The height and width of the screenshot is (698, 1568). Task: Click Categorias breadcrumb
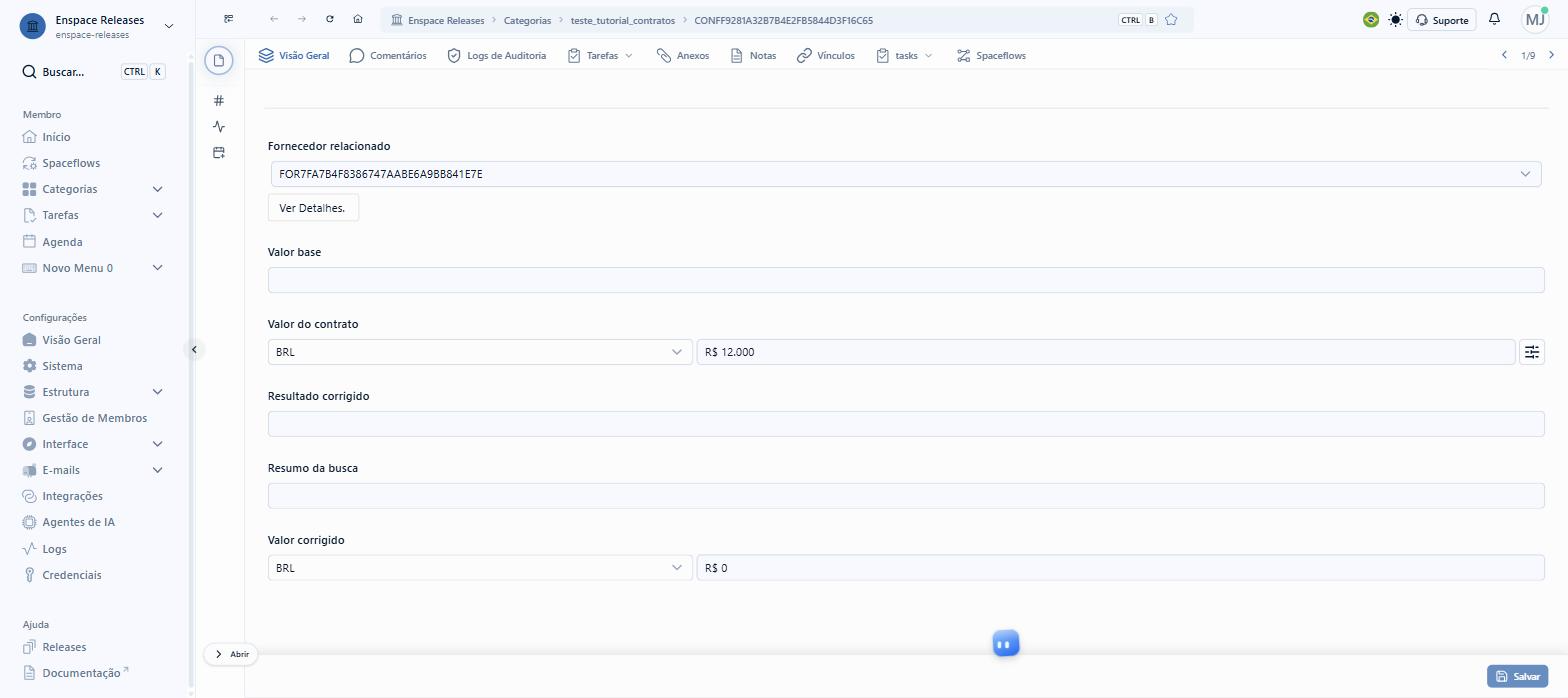tap(527, 20)
